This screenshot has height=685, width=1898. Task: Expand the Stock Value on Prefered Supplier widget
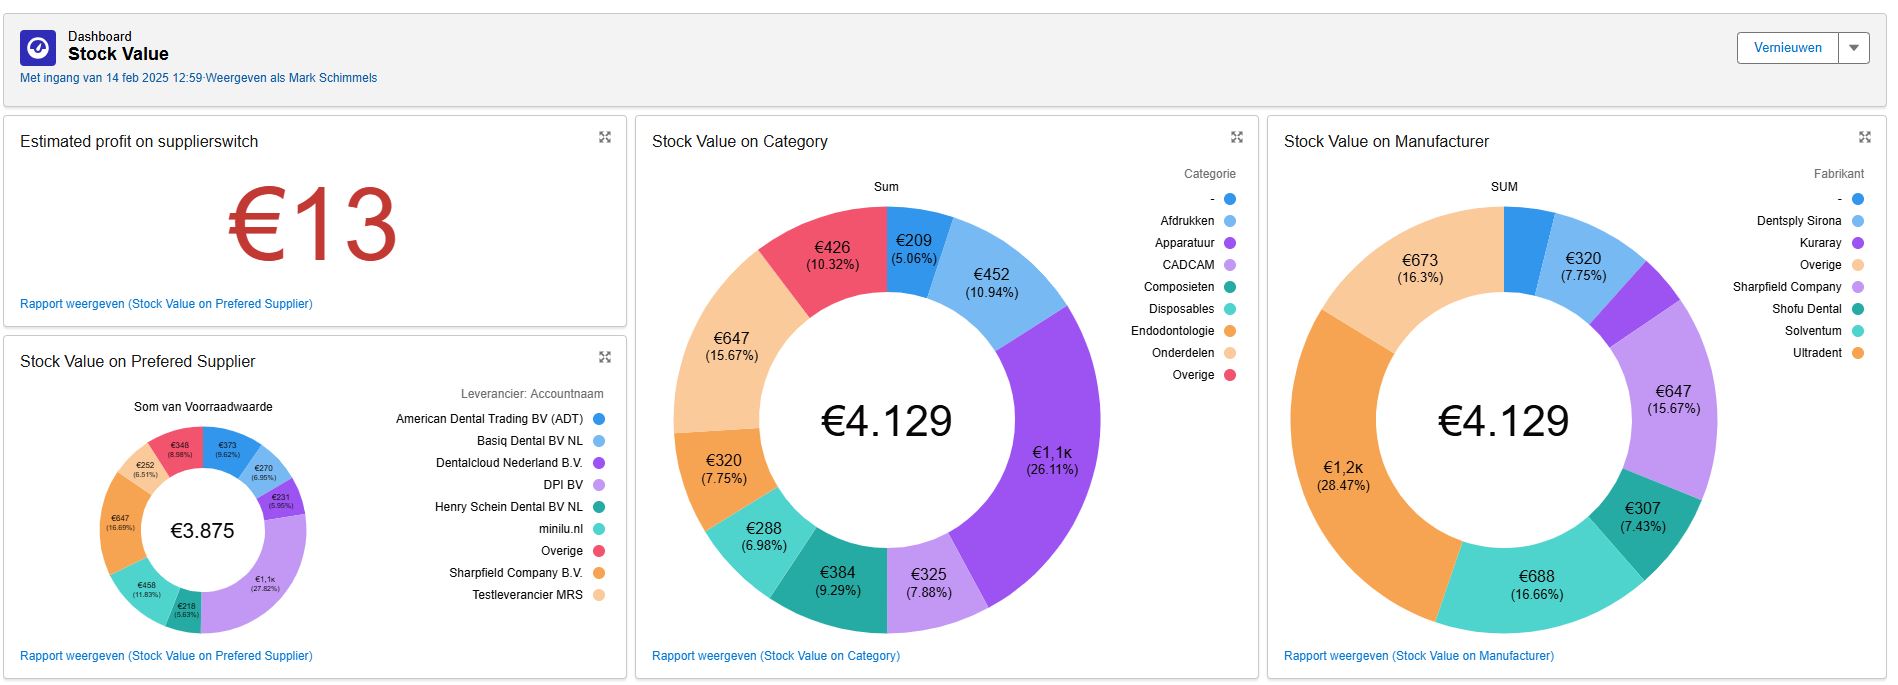[x=605, y=357]
